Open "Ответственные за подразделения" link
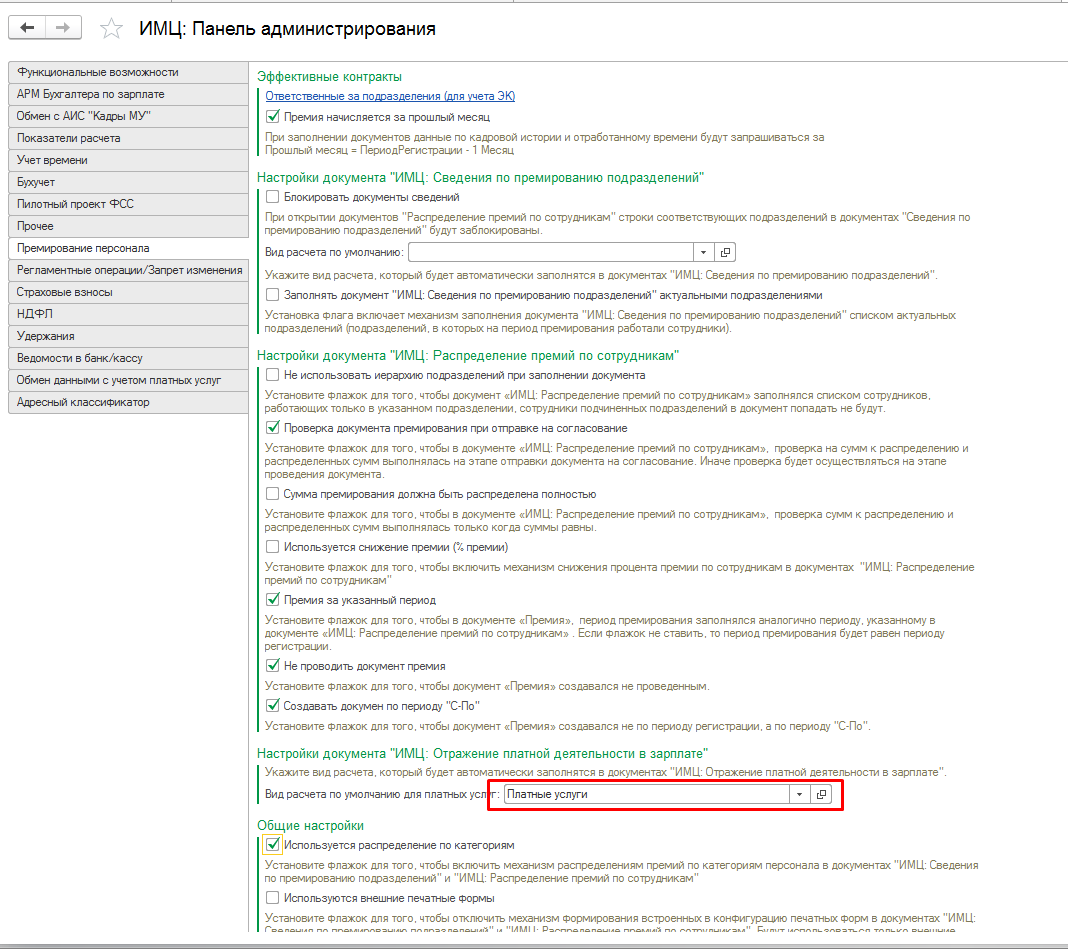This screenshot has width=1068, height=949. point(390,96)
